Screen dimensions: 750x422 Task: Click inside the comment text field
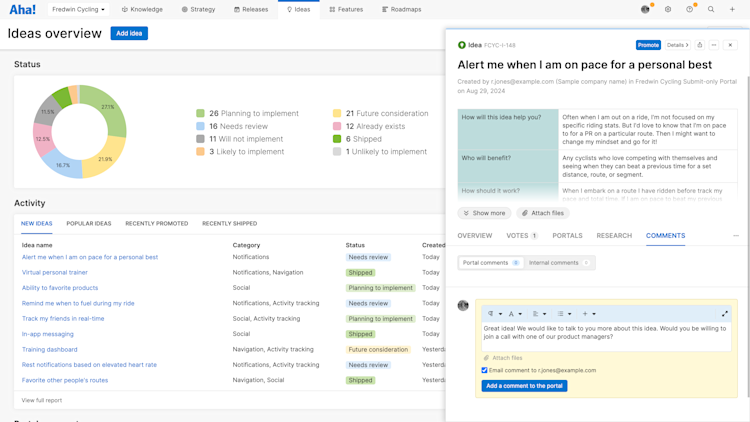[x=606, y=337]
